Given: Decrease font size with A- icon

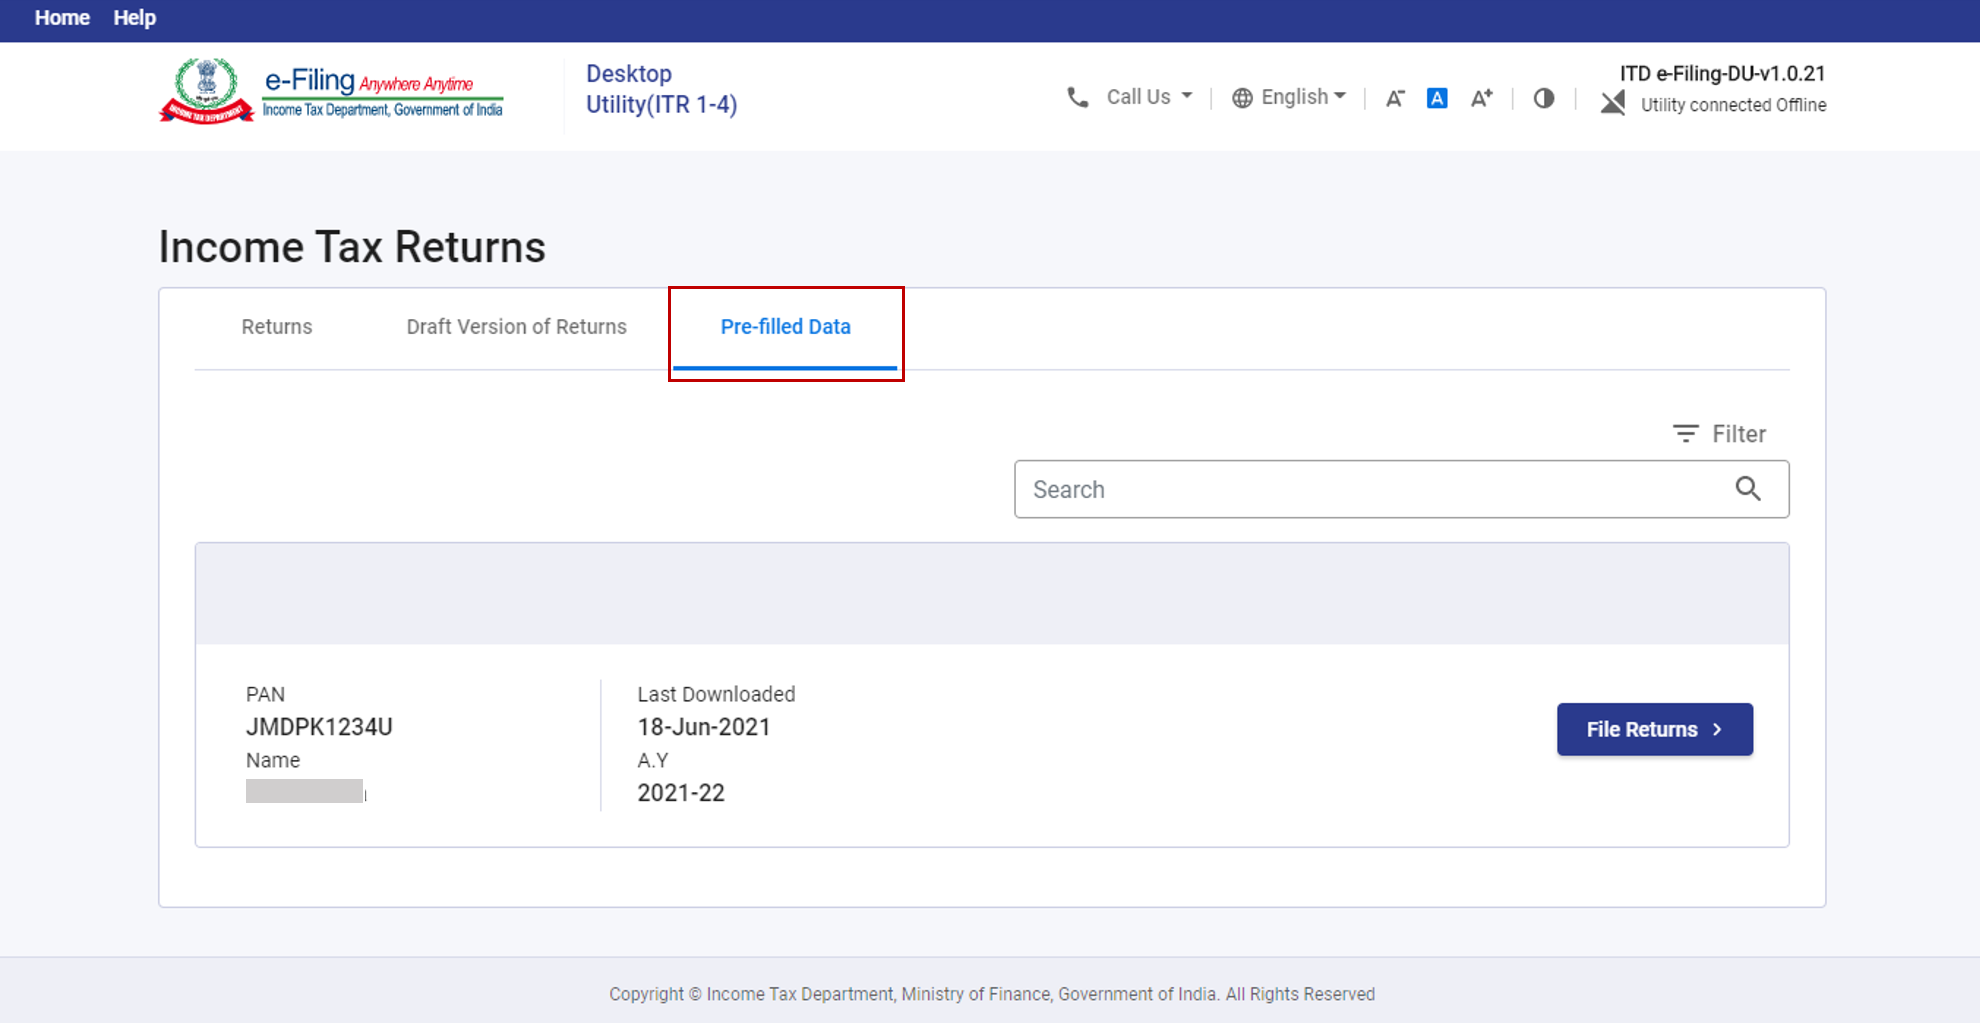Looking at the screenshot, I should (1394, 97).
